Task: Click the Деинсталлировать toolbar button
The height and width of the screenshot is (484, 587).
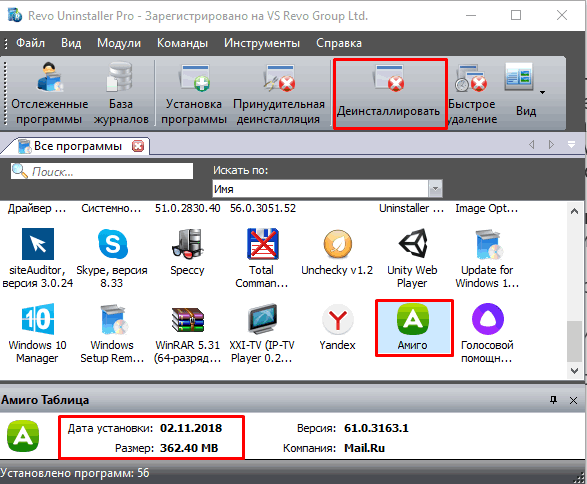Action: [x=390, y=94]
